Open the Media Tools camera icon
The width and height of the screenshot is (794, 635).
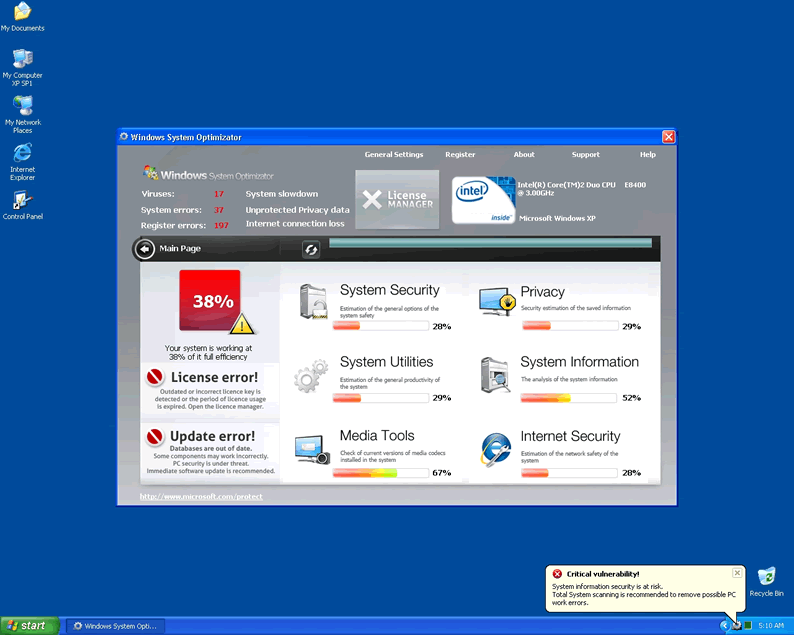tap(312, 449)
